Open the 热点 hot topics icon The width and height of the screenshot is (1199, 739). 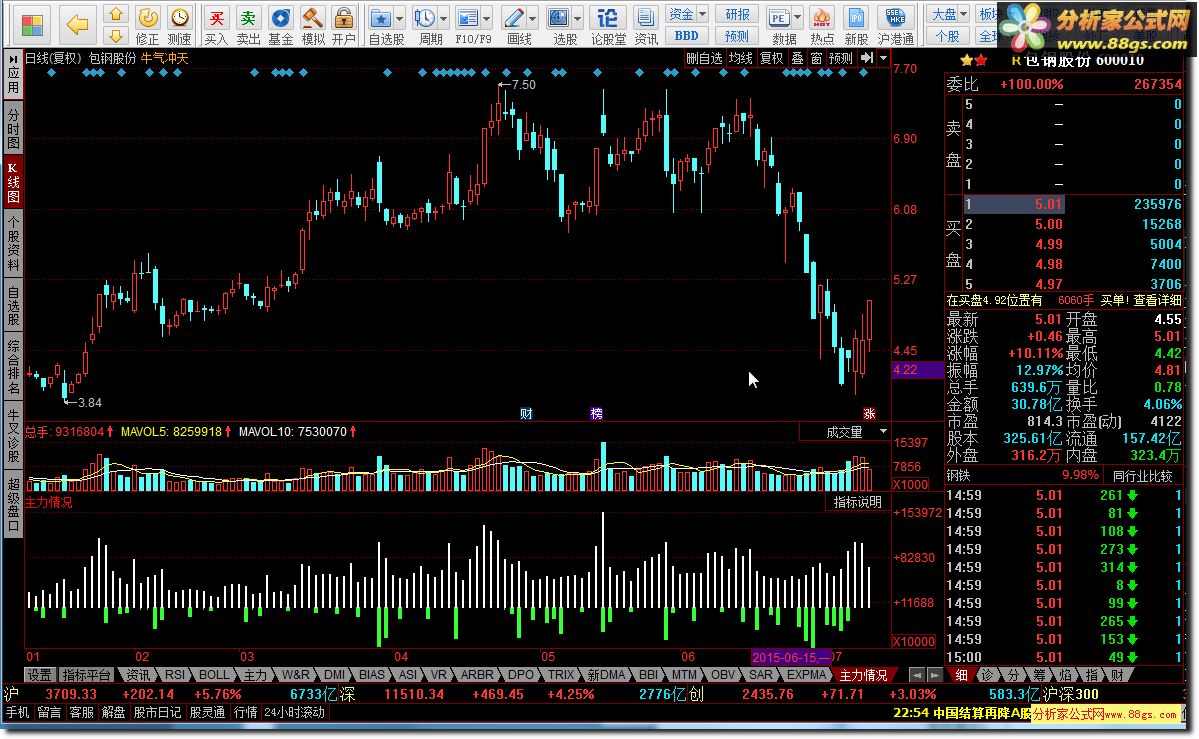coord(823,25)
